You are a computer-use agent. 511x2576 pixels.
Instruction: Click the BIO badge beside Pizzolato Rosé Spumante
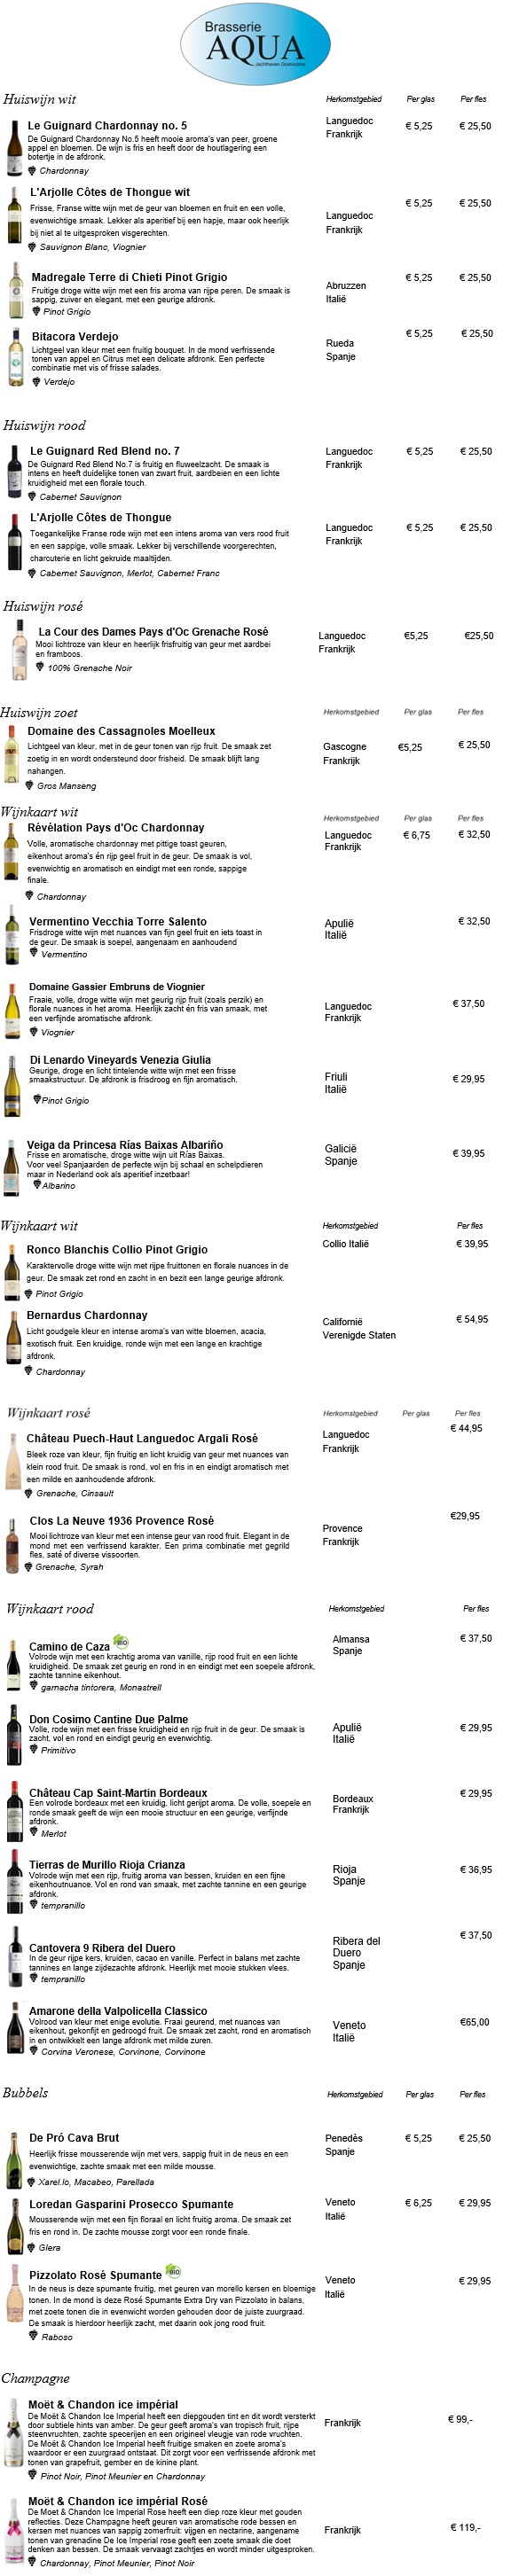(173, 2270)
